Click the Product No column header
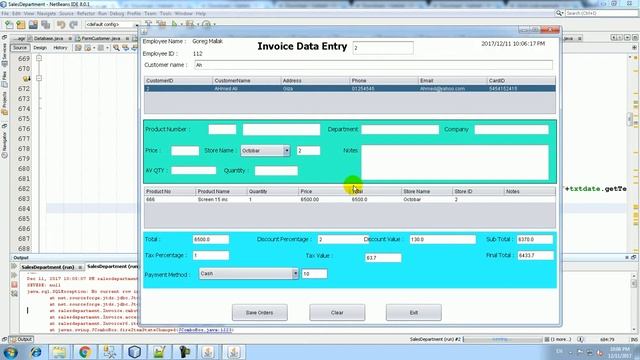Image resolution: width=640 pixels, height=360 pixels. click(170, 191)
